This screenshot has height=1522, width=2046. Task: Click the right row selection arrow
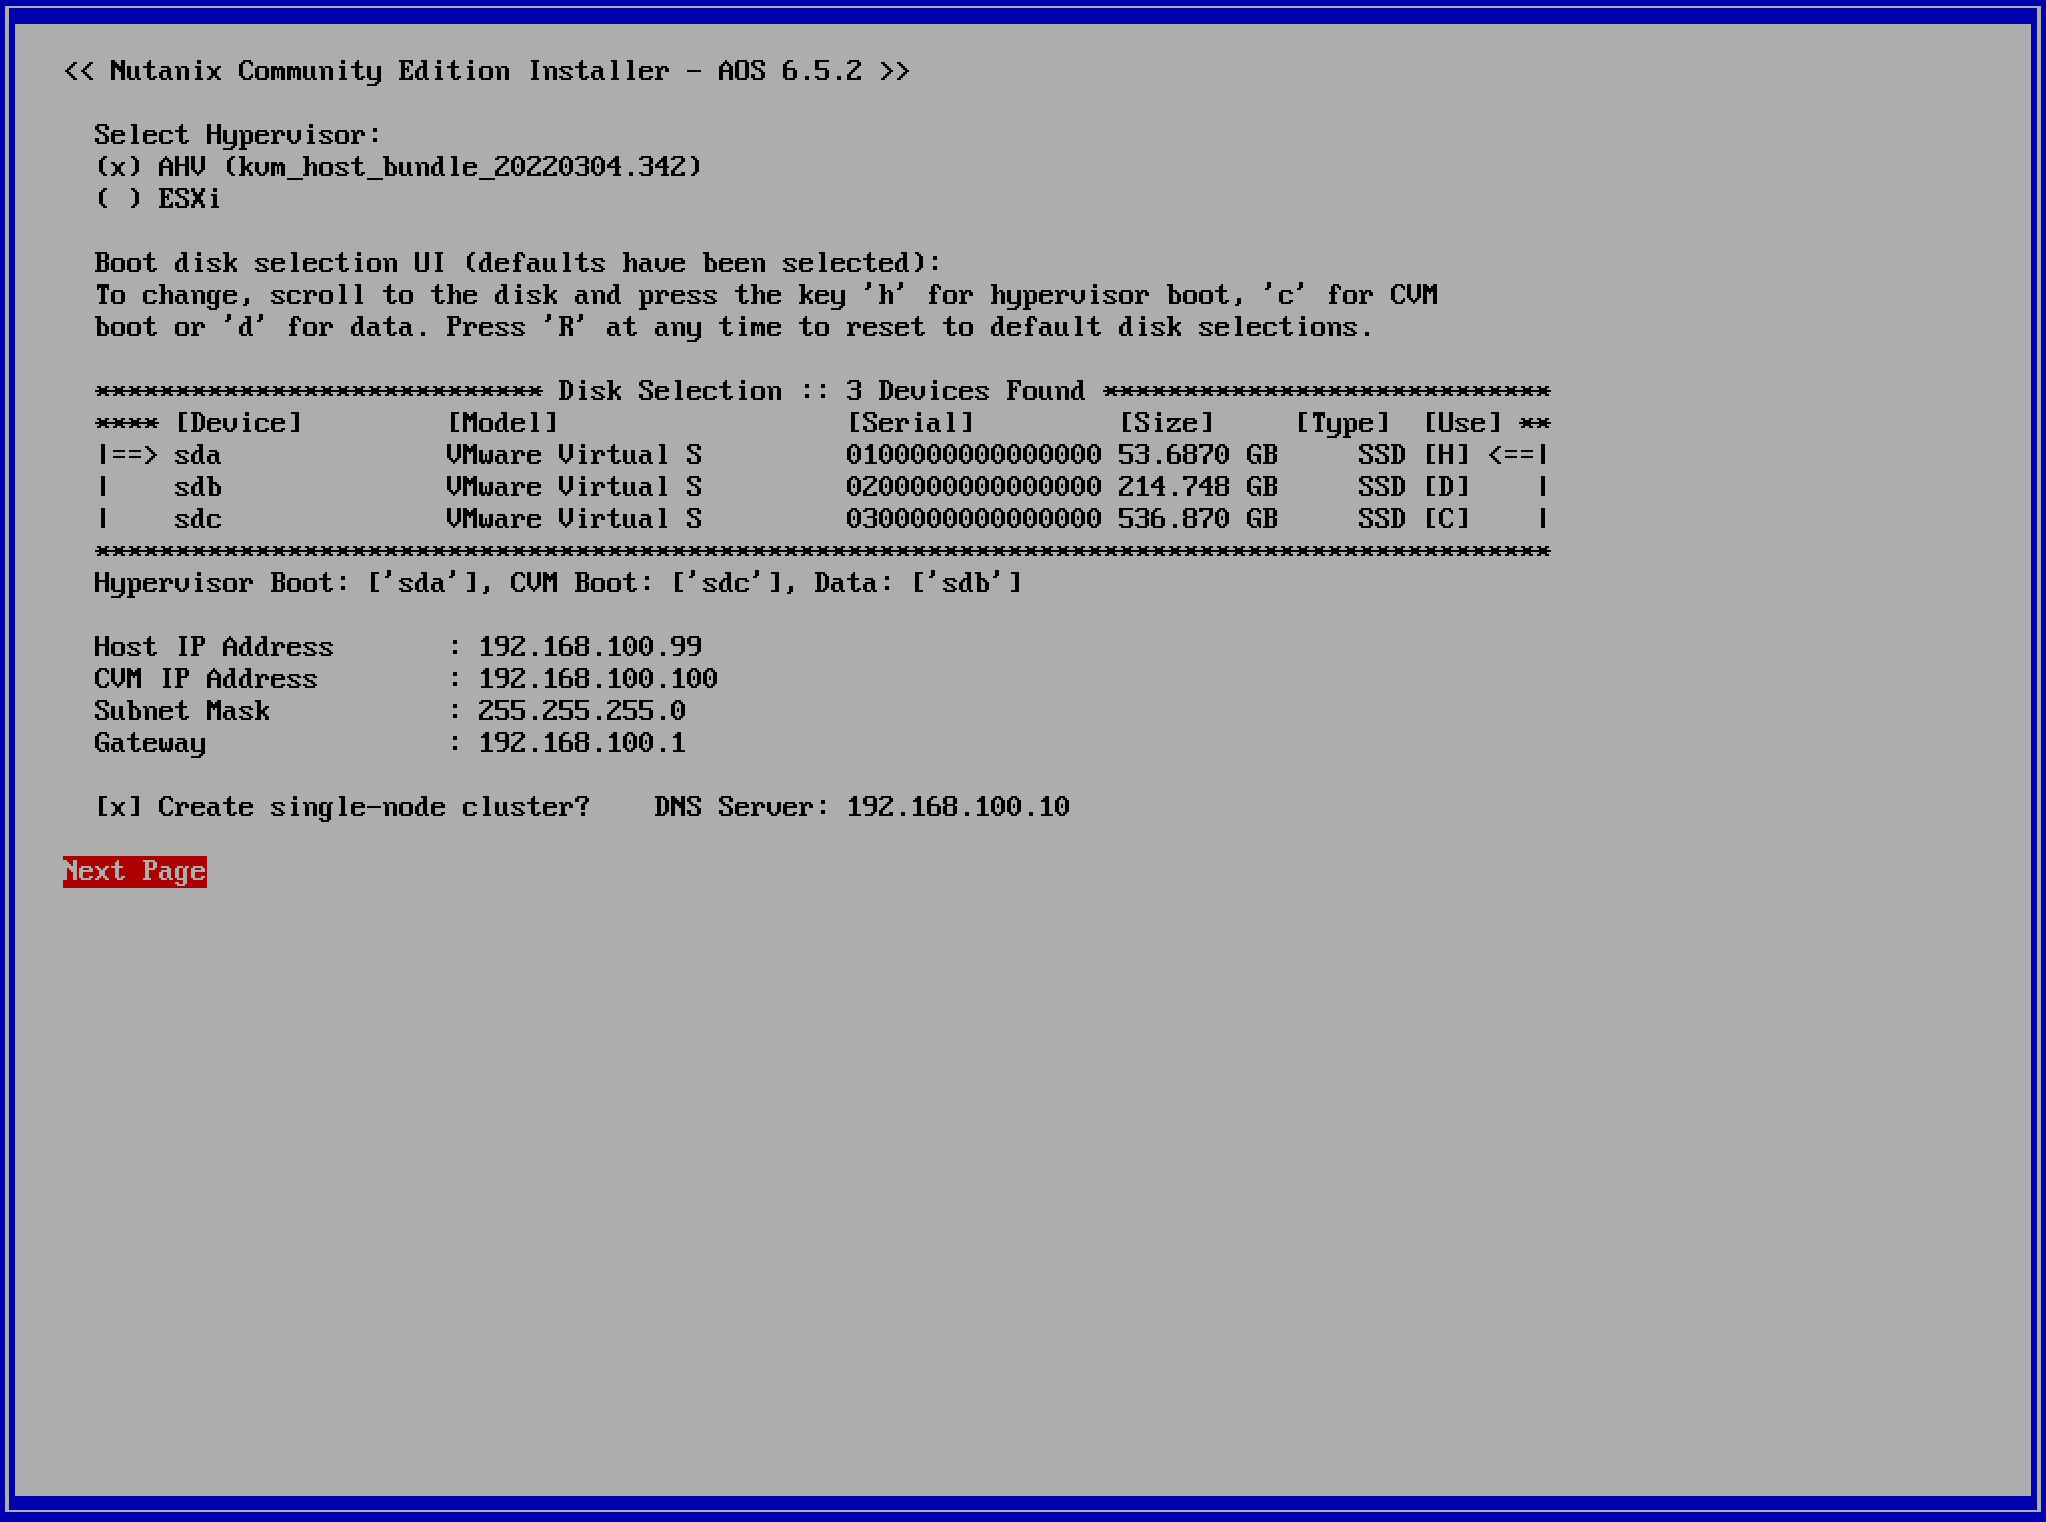click(1518, 455)
